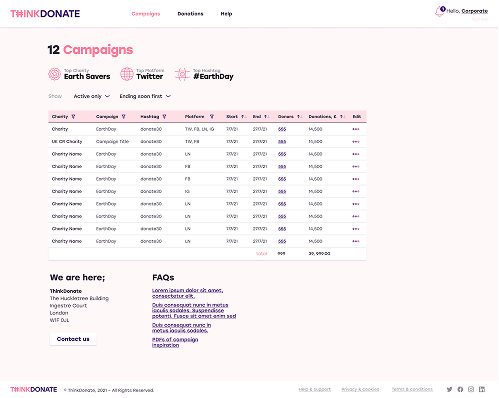
Task: Click the Top Charity Earth Savers icon
Action: 54,74
